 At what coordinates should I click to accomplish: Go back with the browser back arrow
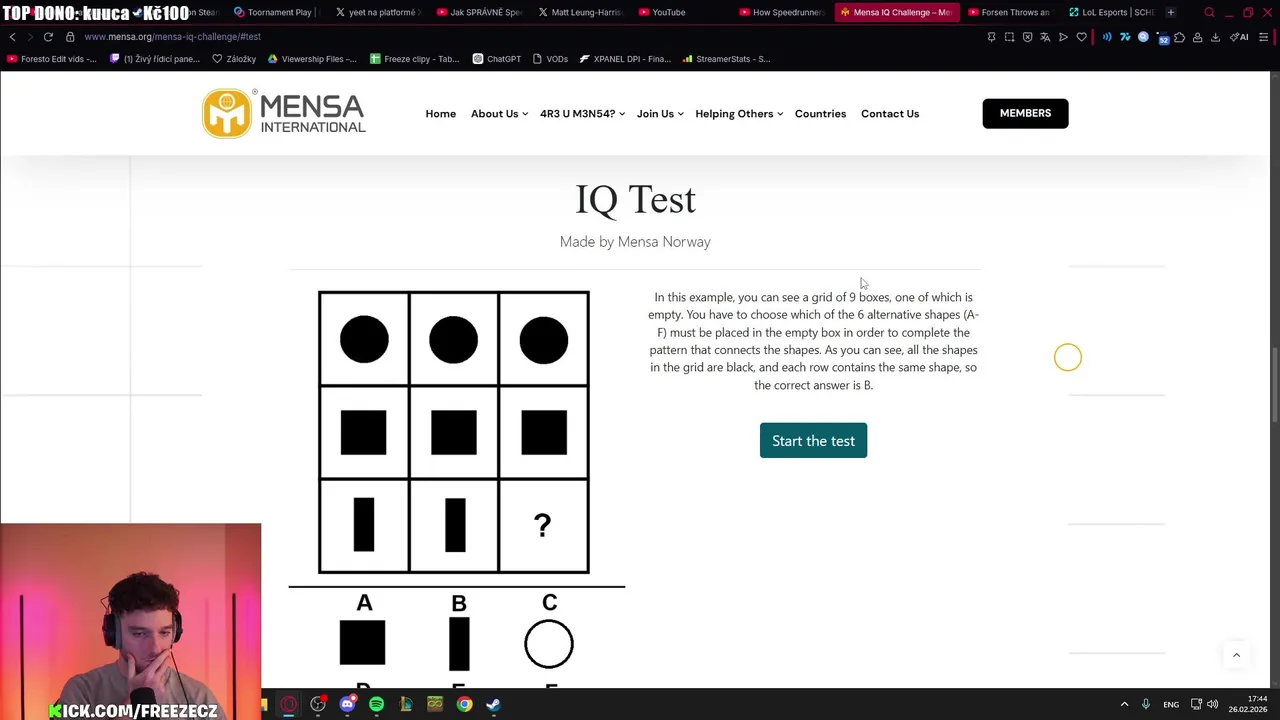pos(12,37)
